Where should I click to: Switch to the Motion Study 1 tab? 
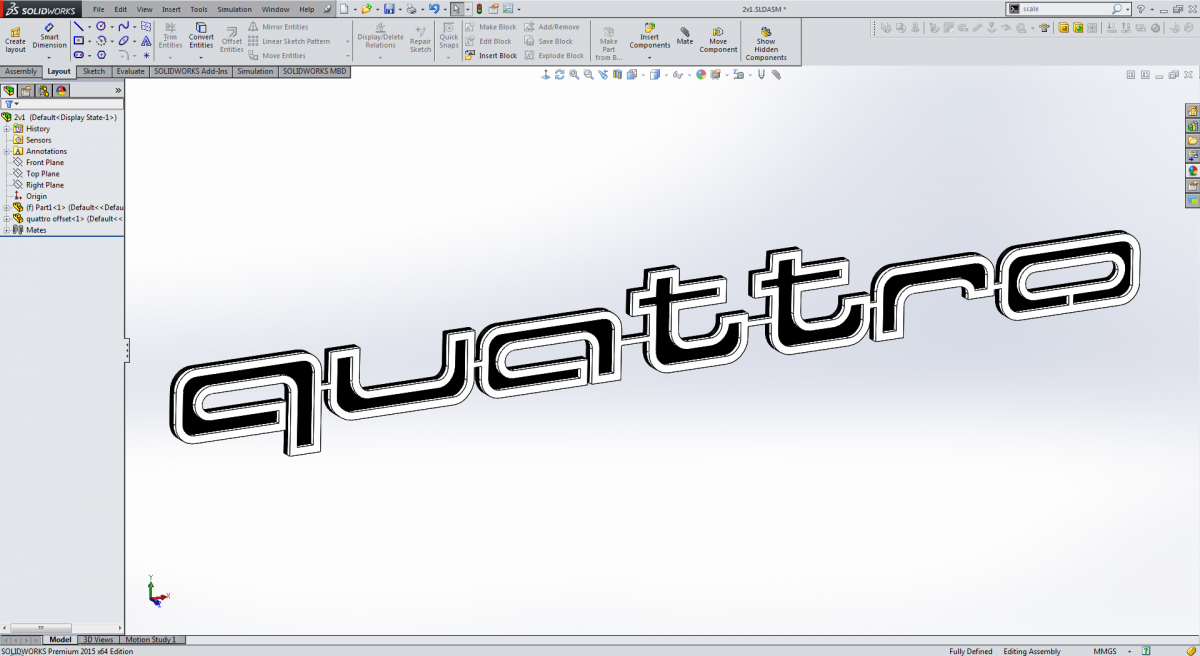coord(153,639)
